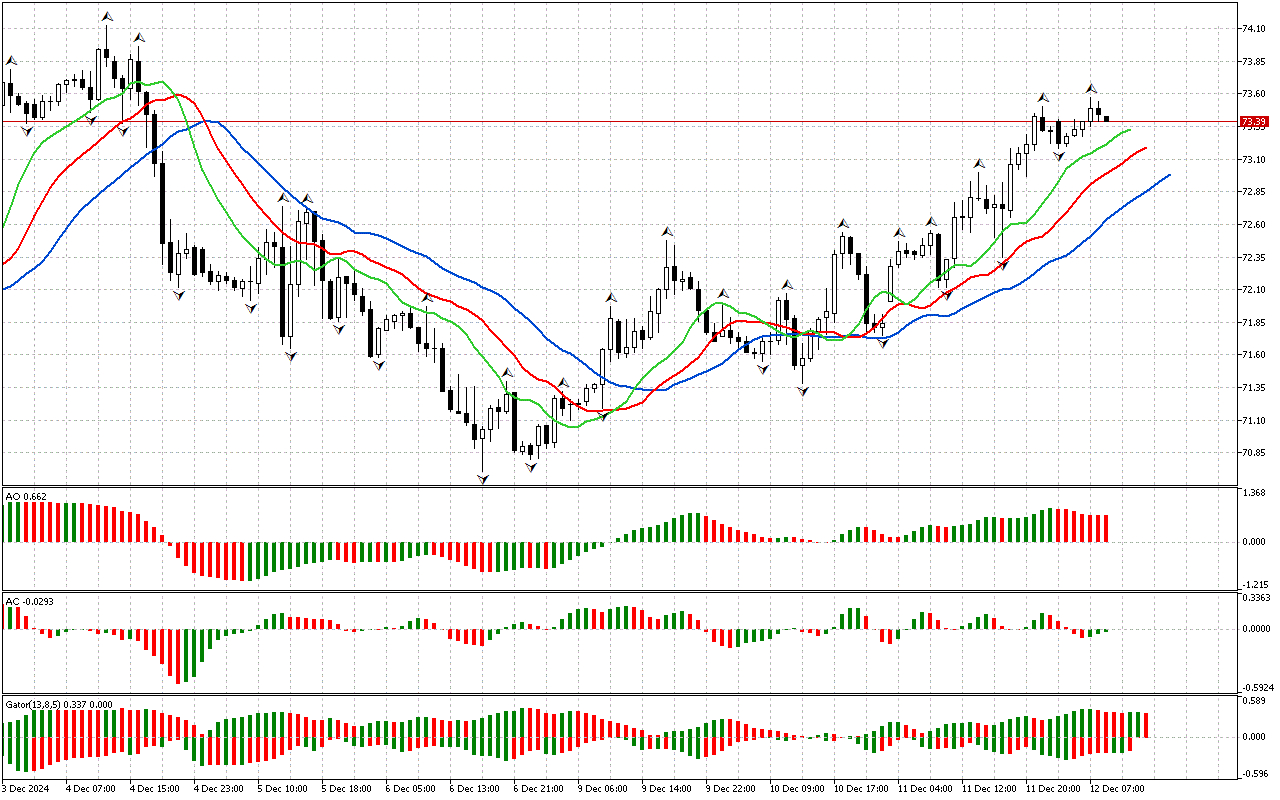Click the 71.10 price level label
1280x800 pixels.
click(x=1253, y=421)
